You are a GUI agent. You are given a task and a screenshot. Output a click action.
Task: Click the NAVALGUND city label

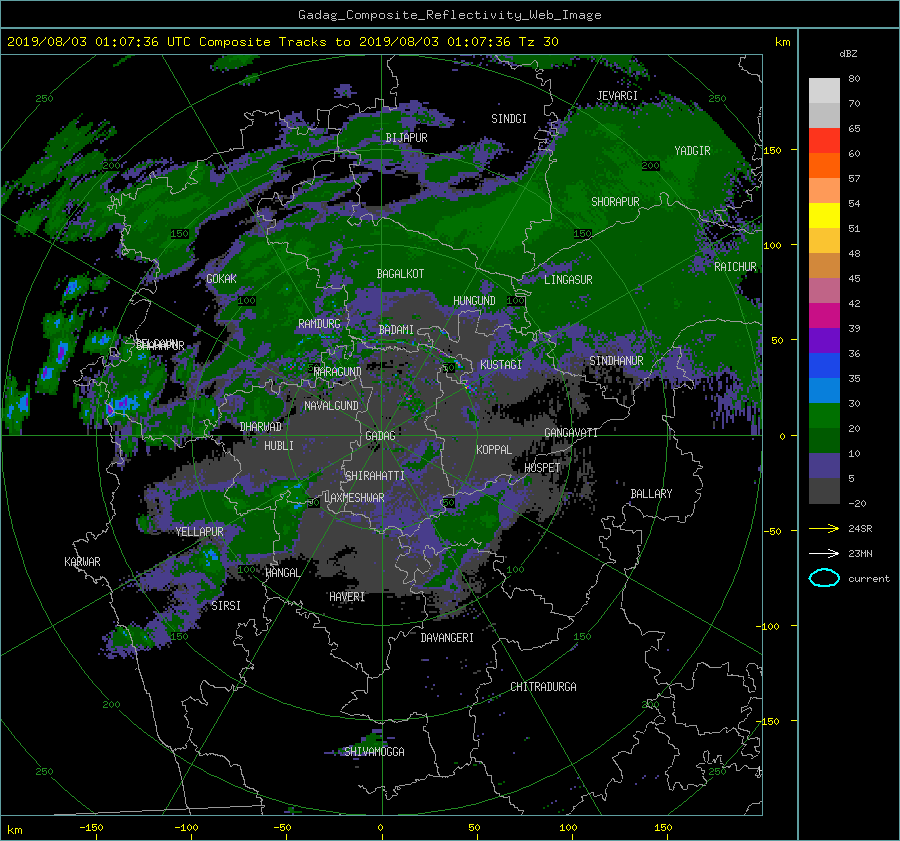point(331,406)
